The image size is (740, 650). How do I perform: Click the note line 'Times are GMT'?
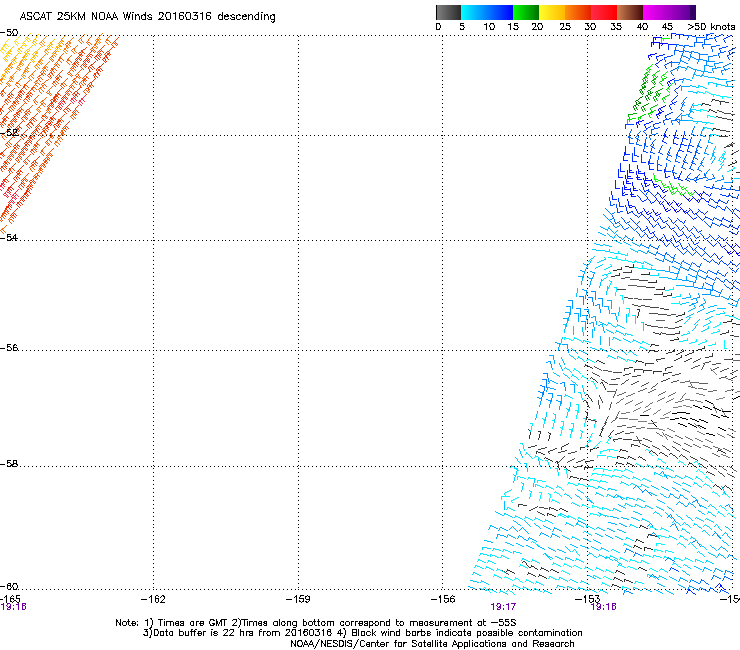pos(315,623)
